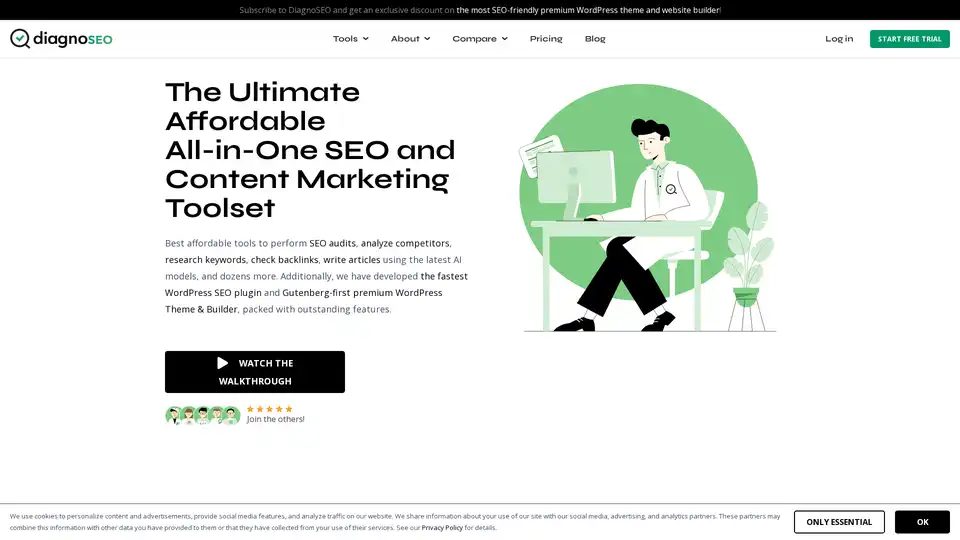960x540 pixels.
Task: Click the magnifier badge on the illustrated shirt
Action: [671, 190]
